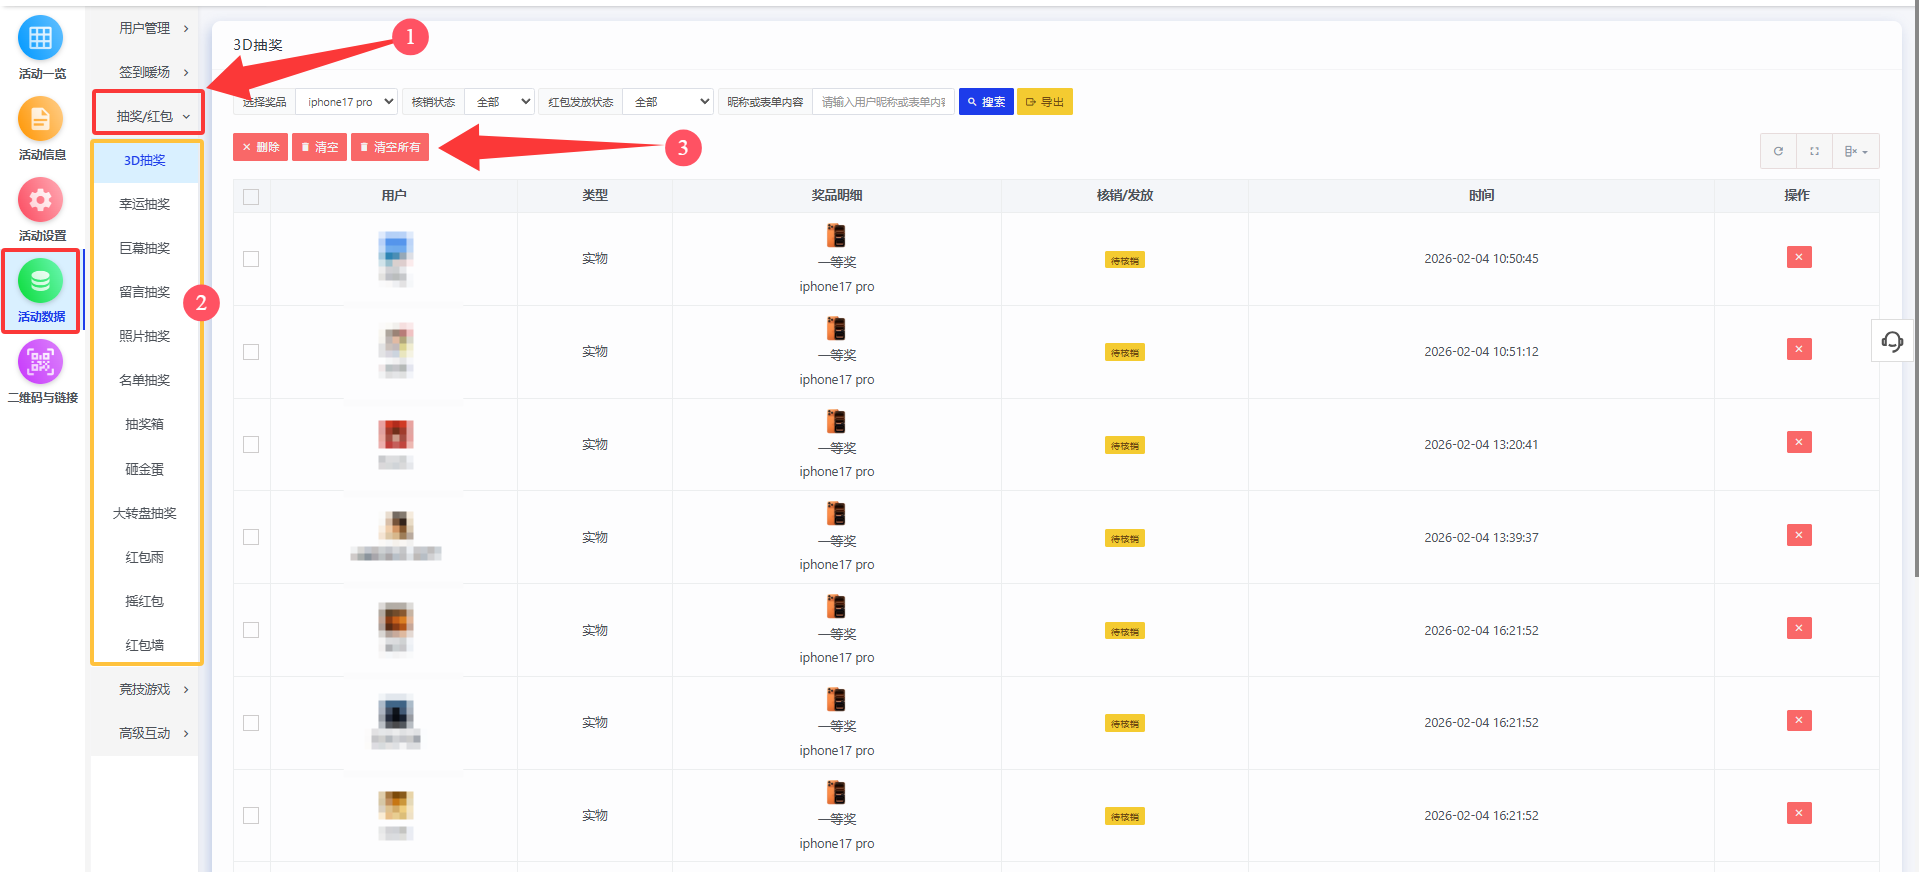Screen dimensions: 1919x872
Task: Expand the 核销状态 dropdown
Action: pos(499,102)
